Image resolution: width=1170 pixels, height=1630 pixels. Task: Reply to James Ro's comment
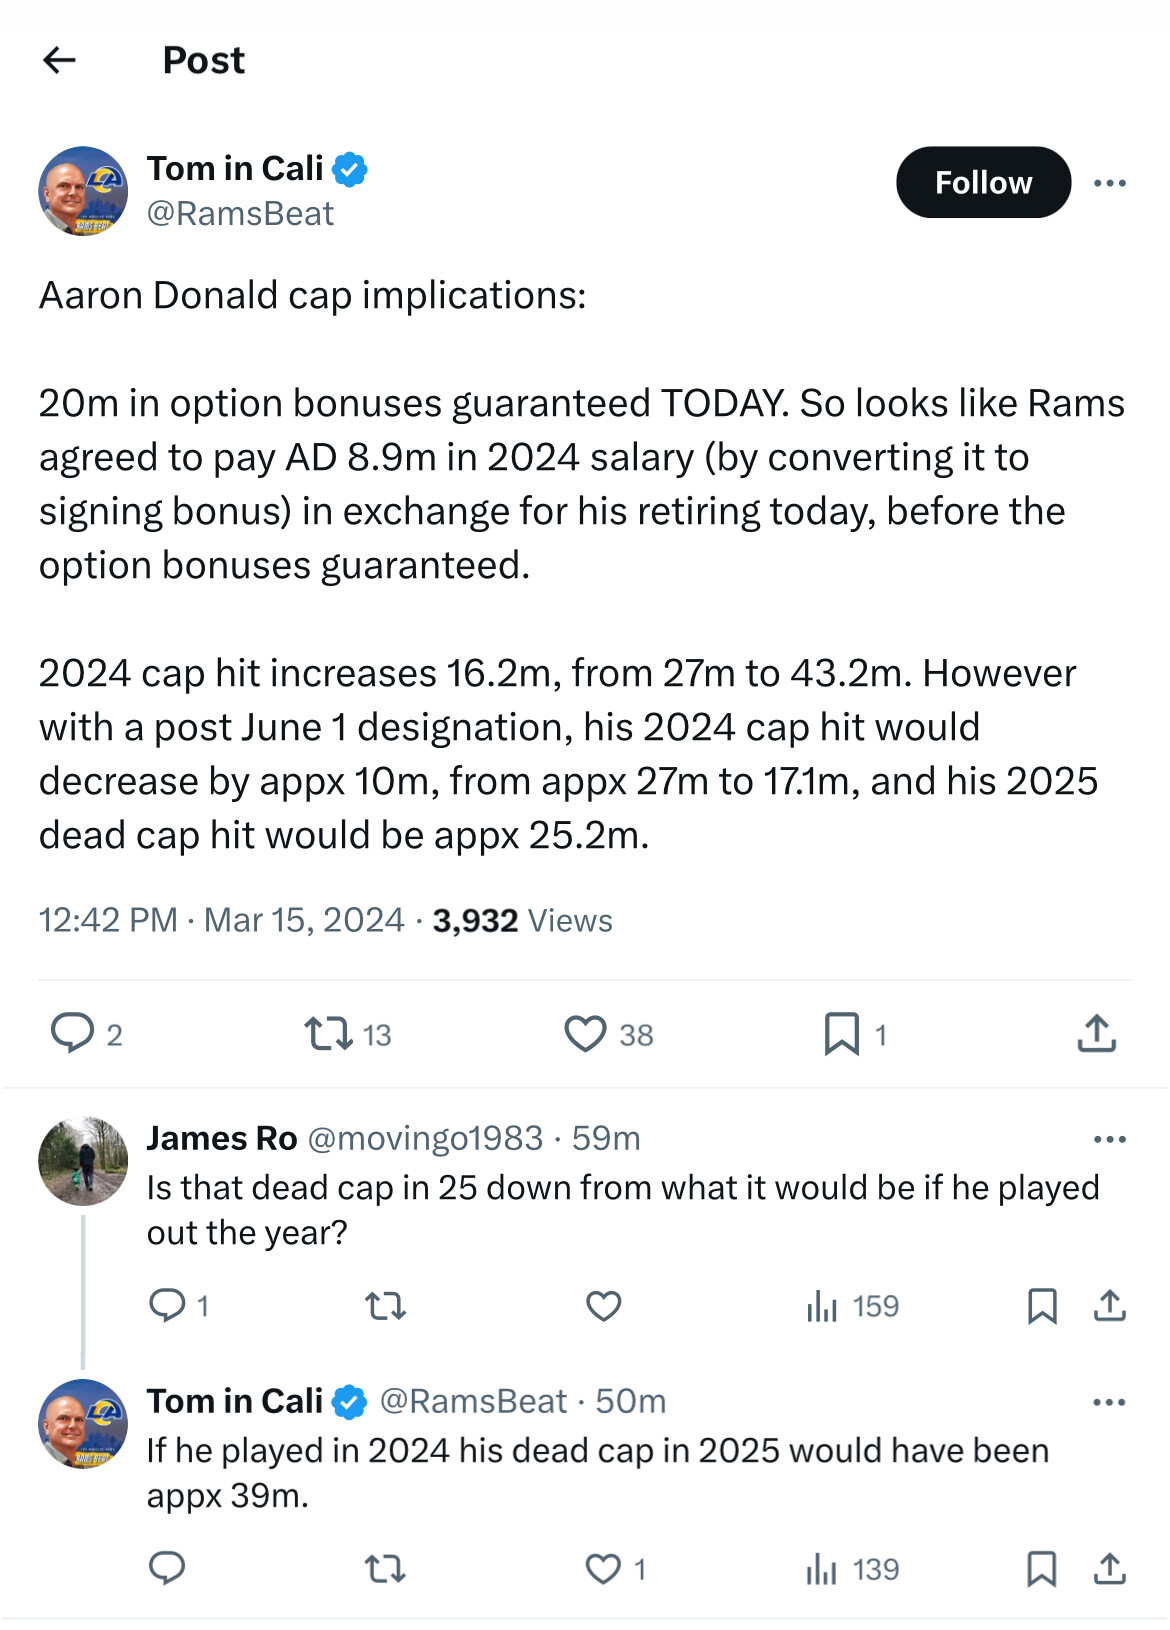tap(167, 1305)
